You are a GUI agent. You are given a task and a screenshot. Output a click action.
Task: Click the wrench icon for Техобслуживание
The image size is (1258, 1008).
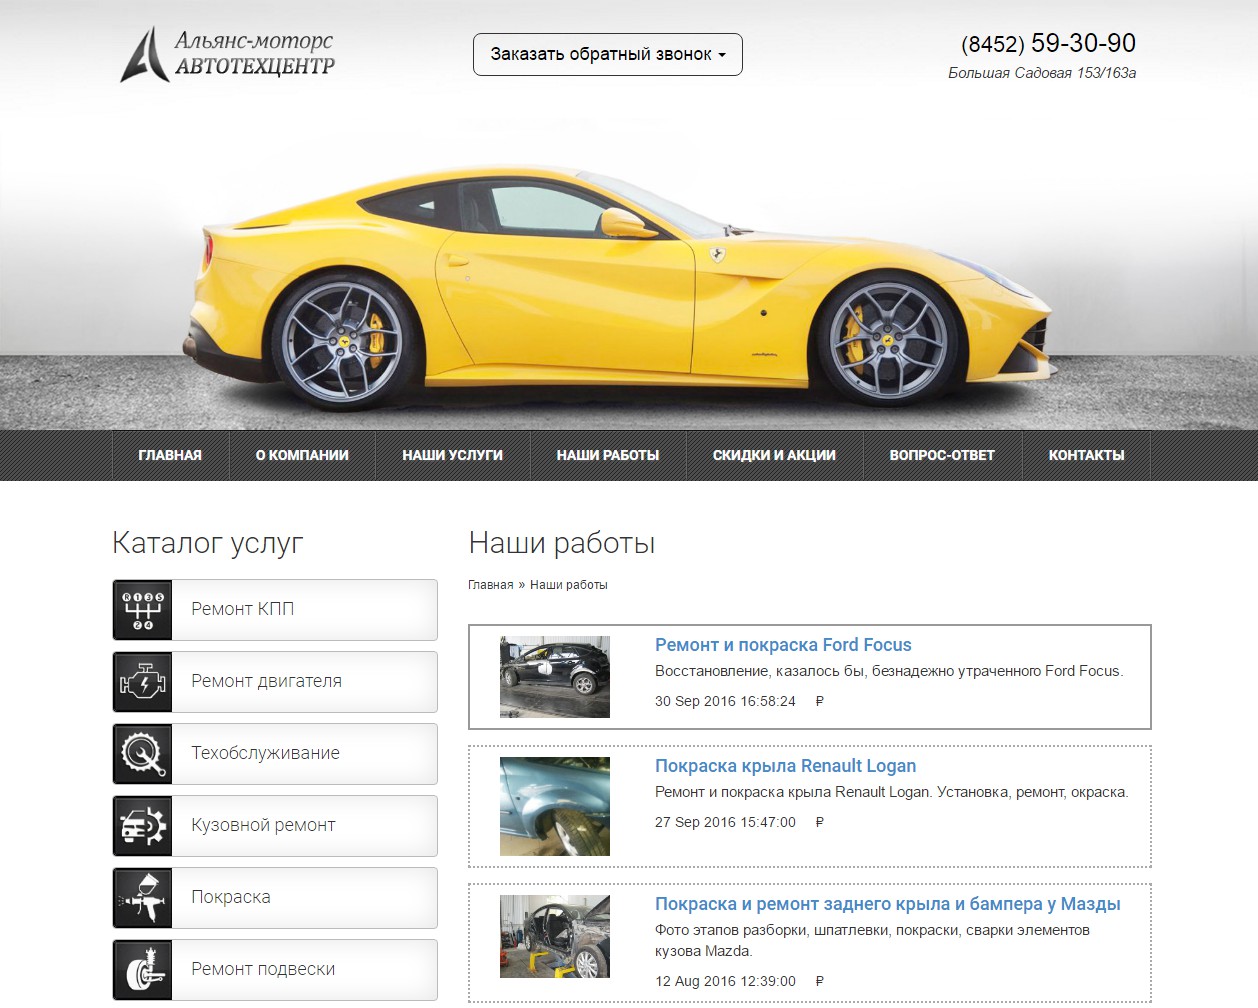(143, 754)
